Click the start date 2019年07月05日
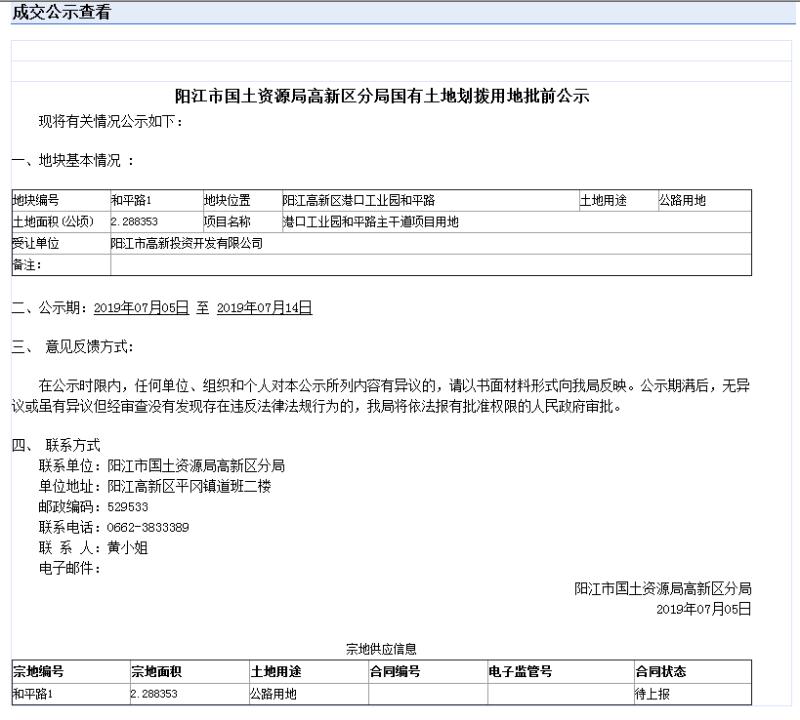Image resolution: width=800 pixels, height=720 pixels. tap(141, 308)
